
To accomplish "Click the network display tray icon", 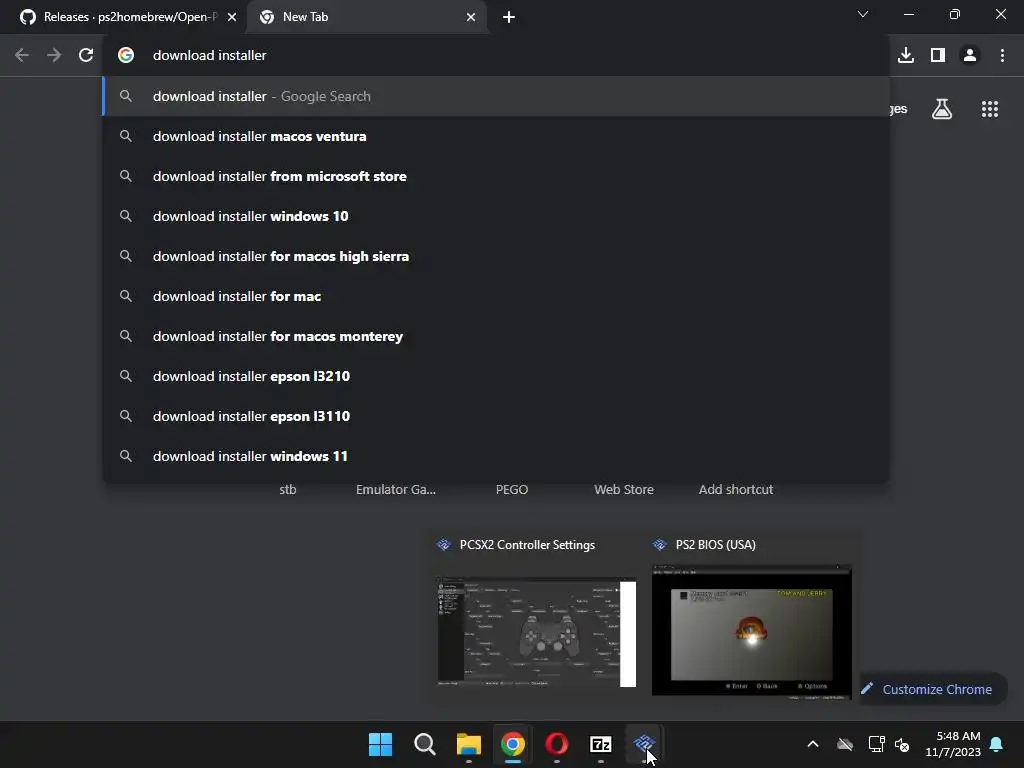I will [876, 744].
